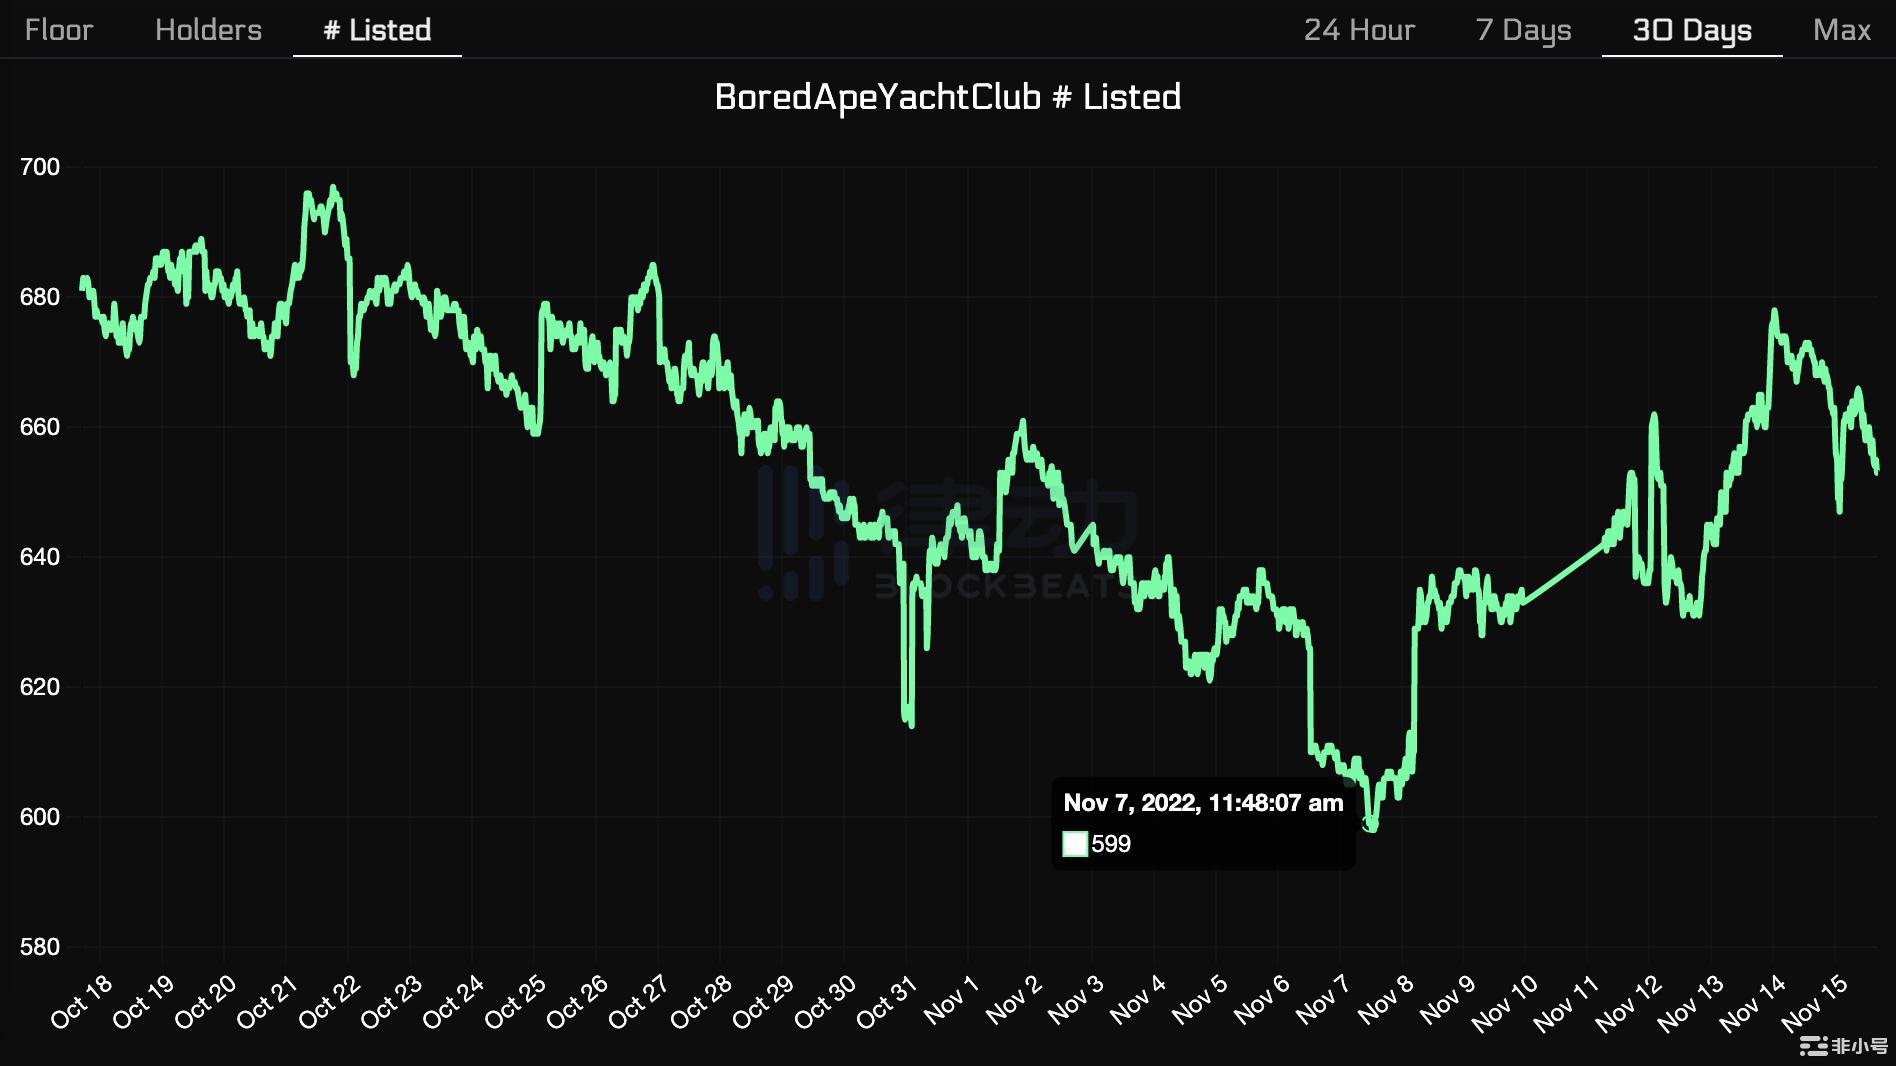Screen dimensions: 1896x1066
Task: Click the BoredApeYachtClub # Listed chart title
Action: click(x=947, y=97)
